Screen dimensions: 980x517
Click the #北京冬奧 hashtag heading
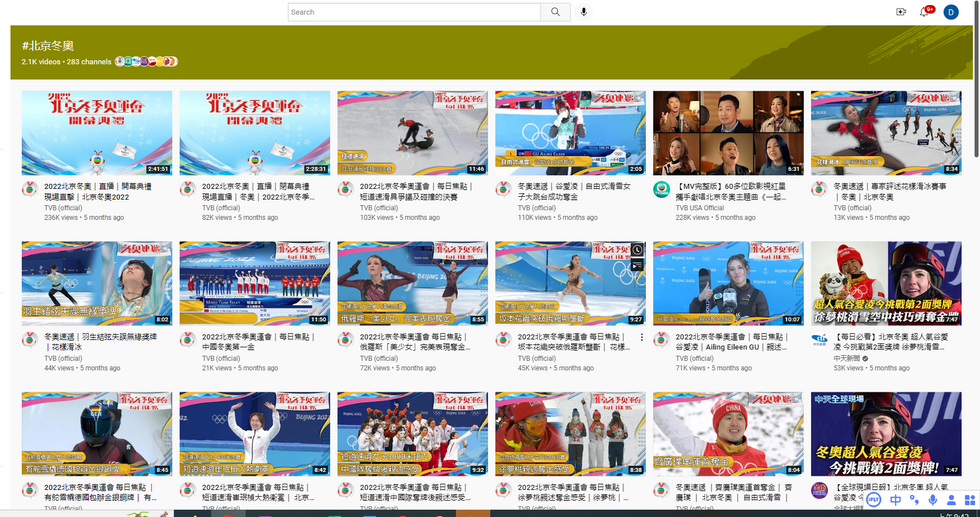(48, 46)
